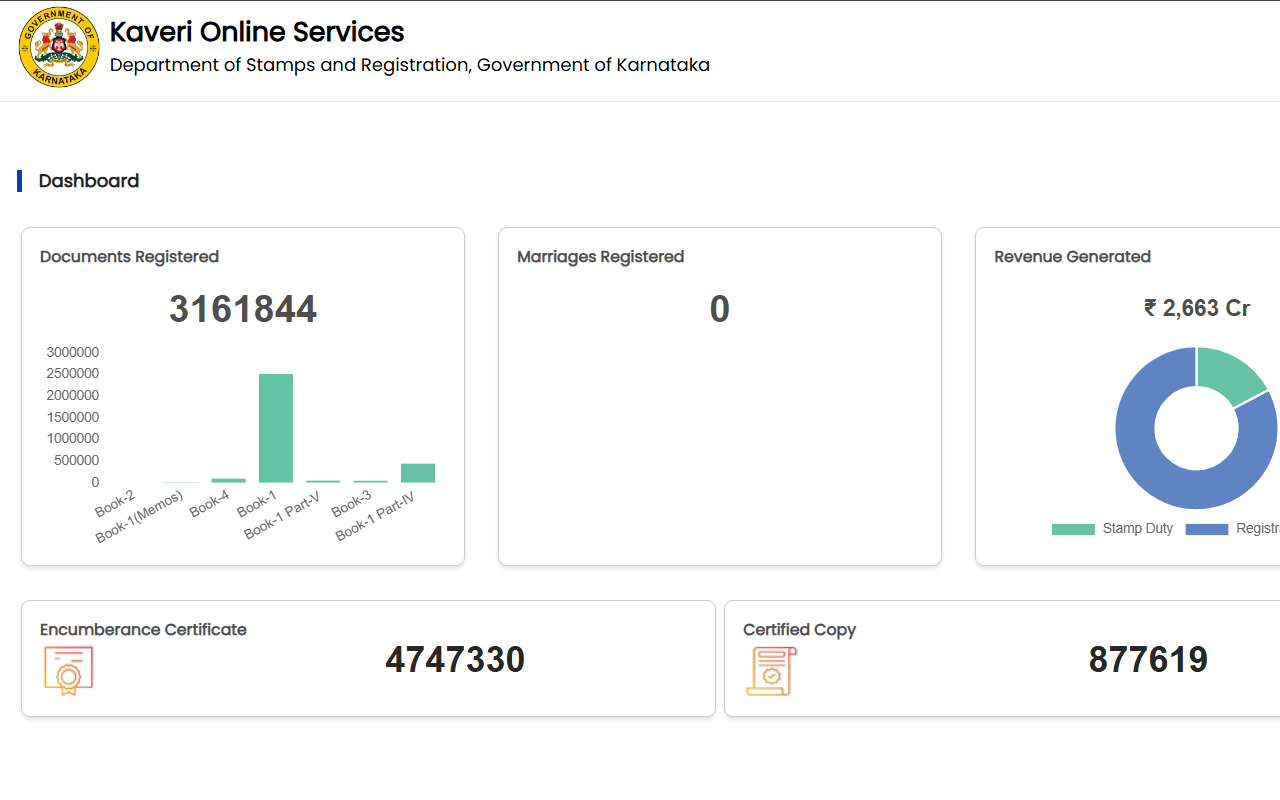Select the Book-1 Part-IV bar in chart

[418, 473]
